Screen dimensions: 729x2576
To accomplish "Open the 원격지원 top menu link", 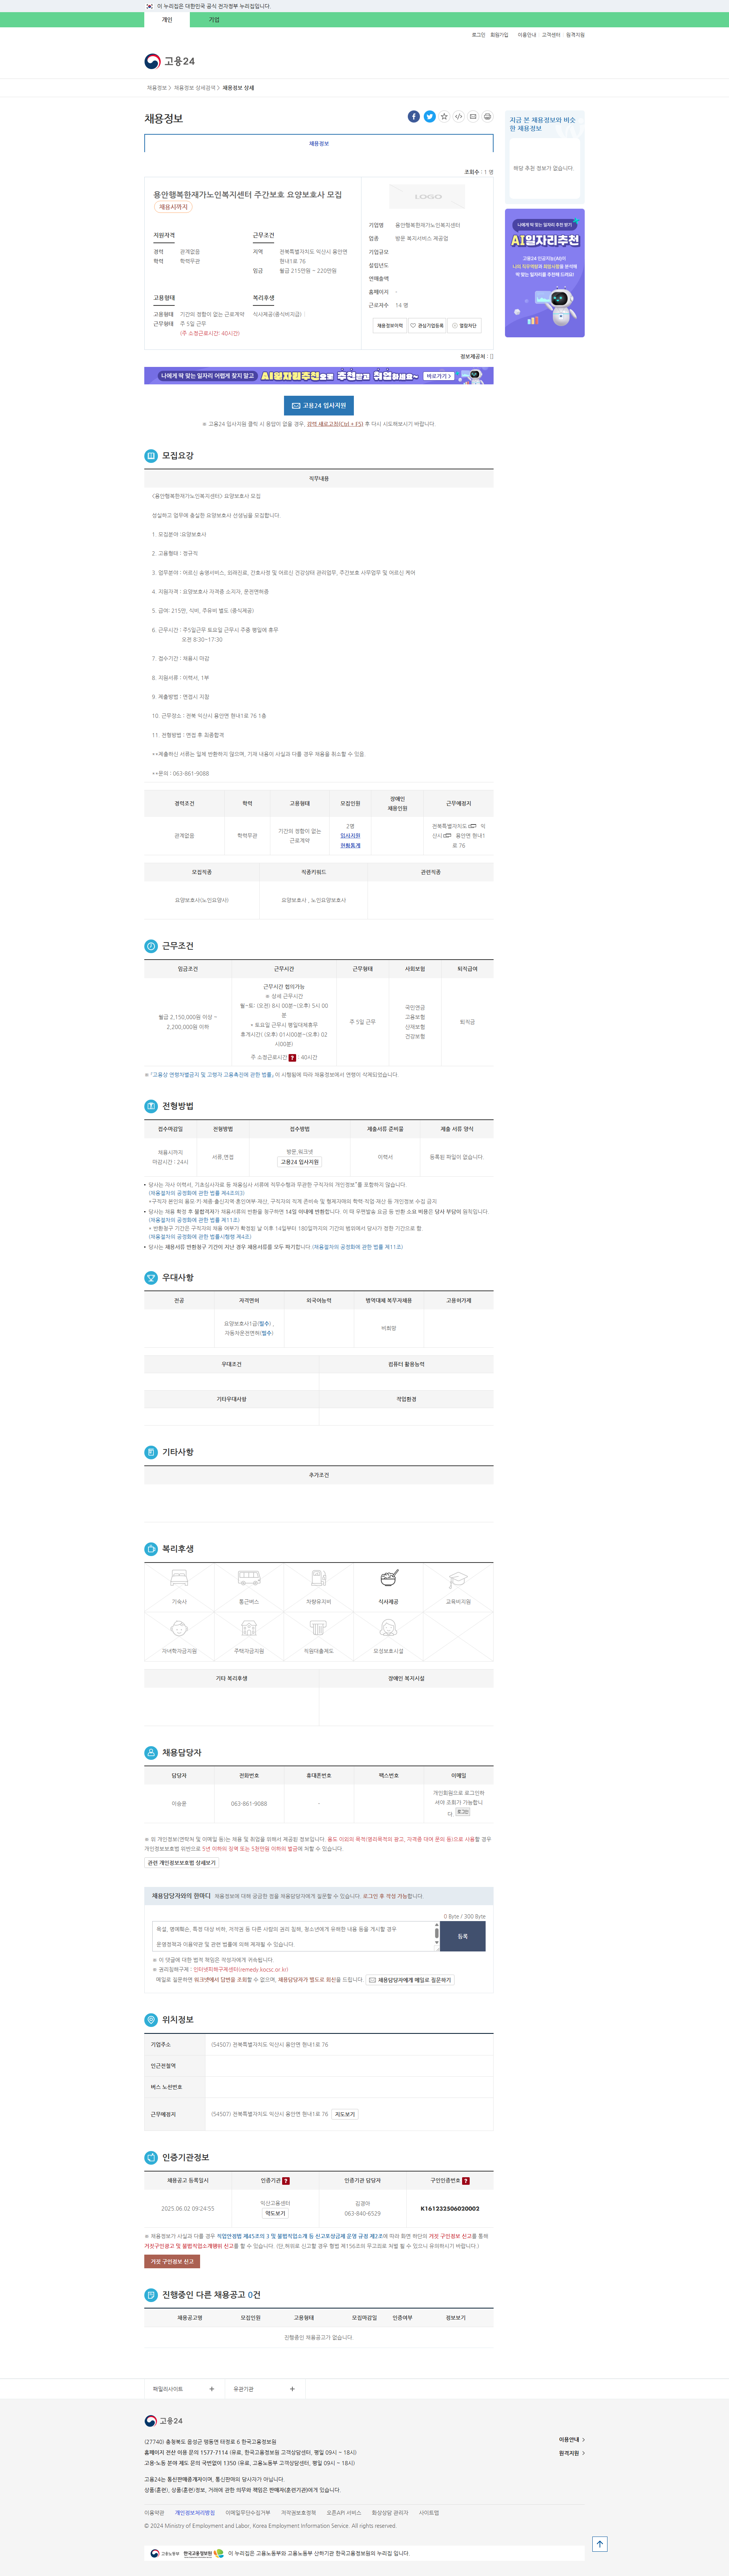I will pyautogui.click(x=575, y=35).
